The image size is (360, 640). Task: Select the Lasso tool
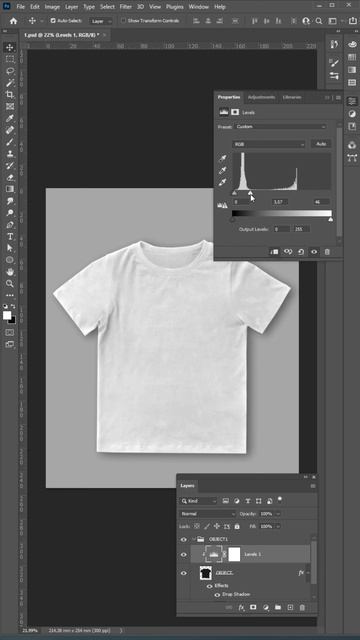(10, 71)
